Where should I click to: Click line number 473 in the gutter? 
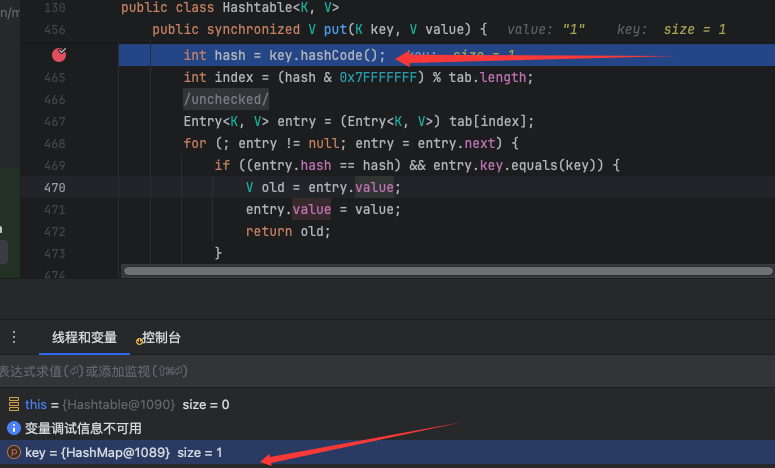tap(55, 254)
